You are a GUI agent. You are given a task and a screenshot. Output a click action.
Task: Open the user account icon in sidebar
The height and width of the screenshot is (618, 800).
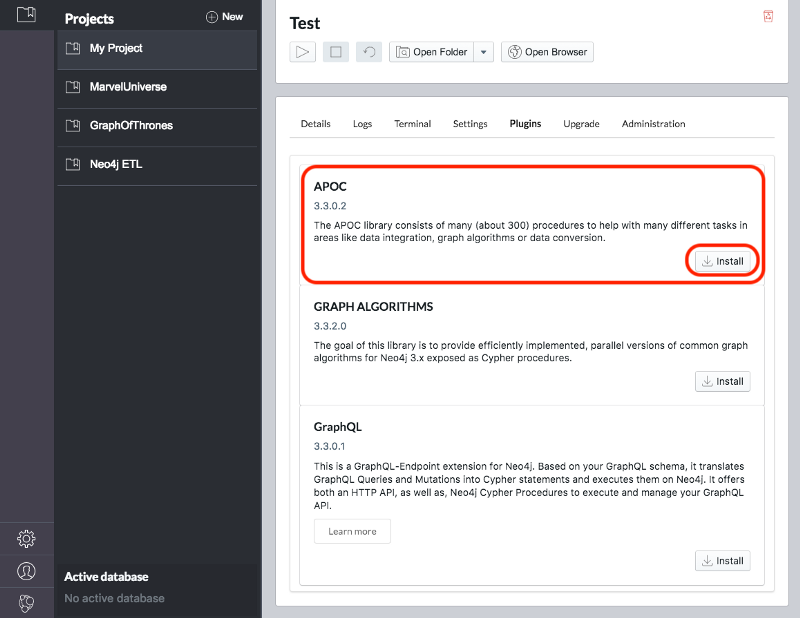26,571
